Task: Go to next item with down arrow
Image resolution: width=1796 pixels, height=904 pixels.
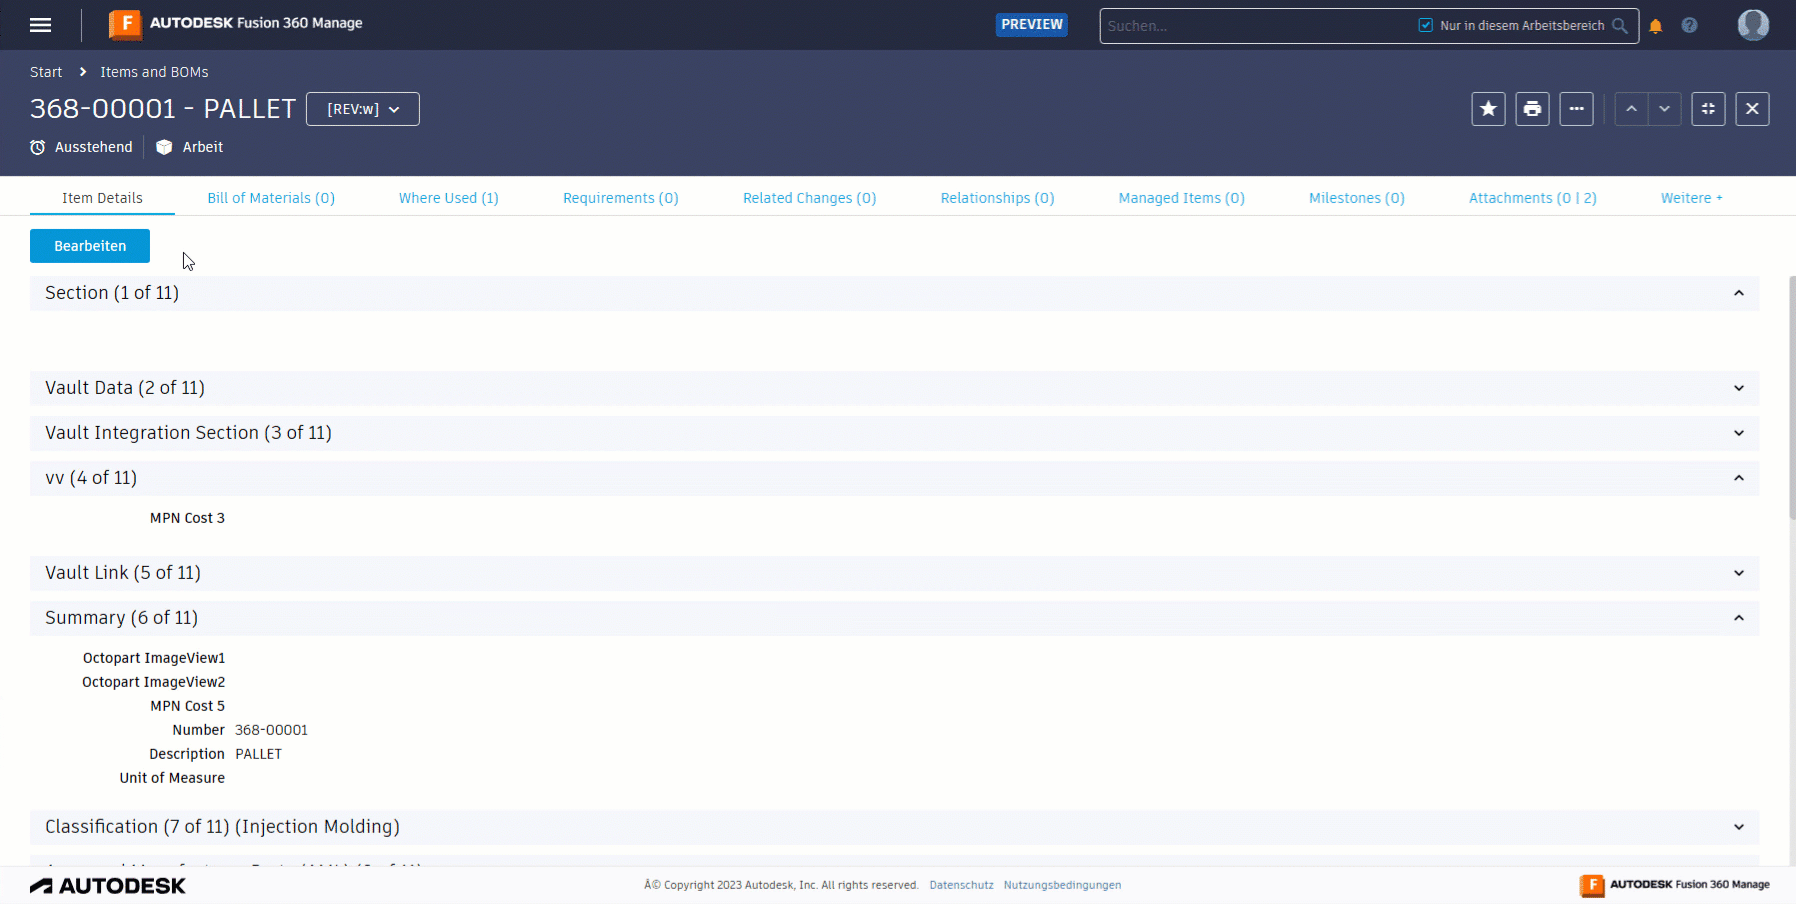Action: (x=1664, y=109)
